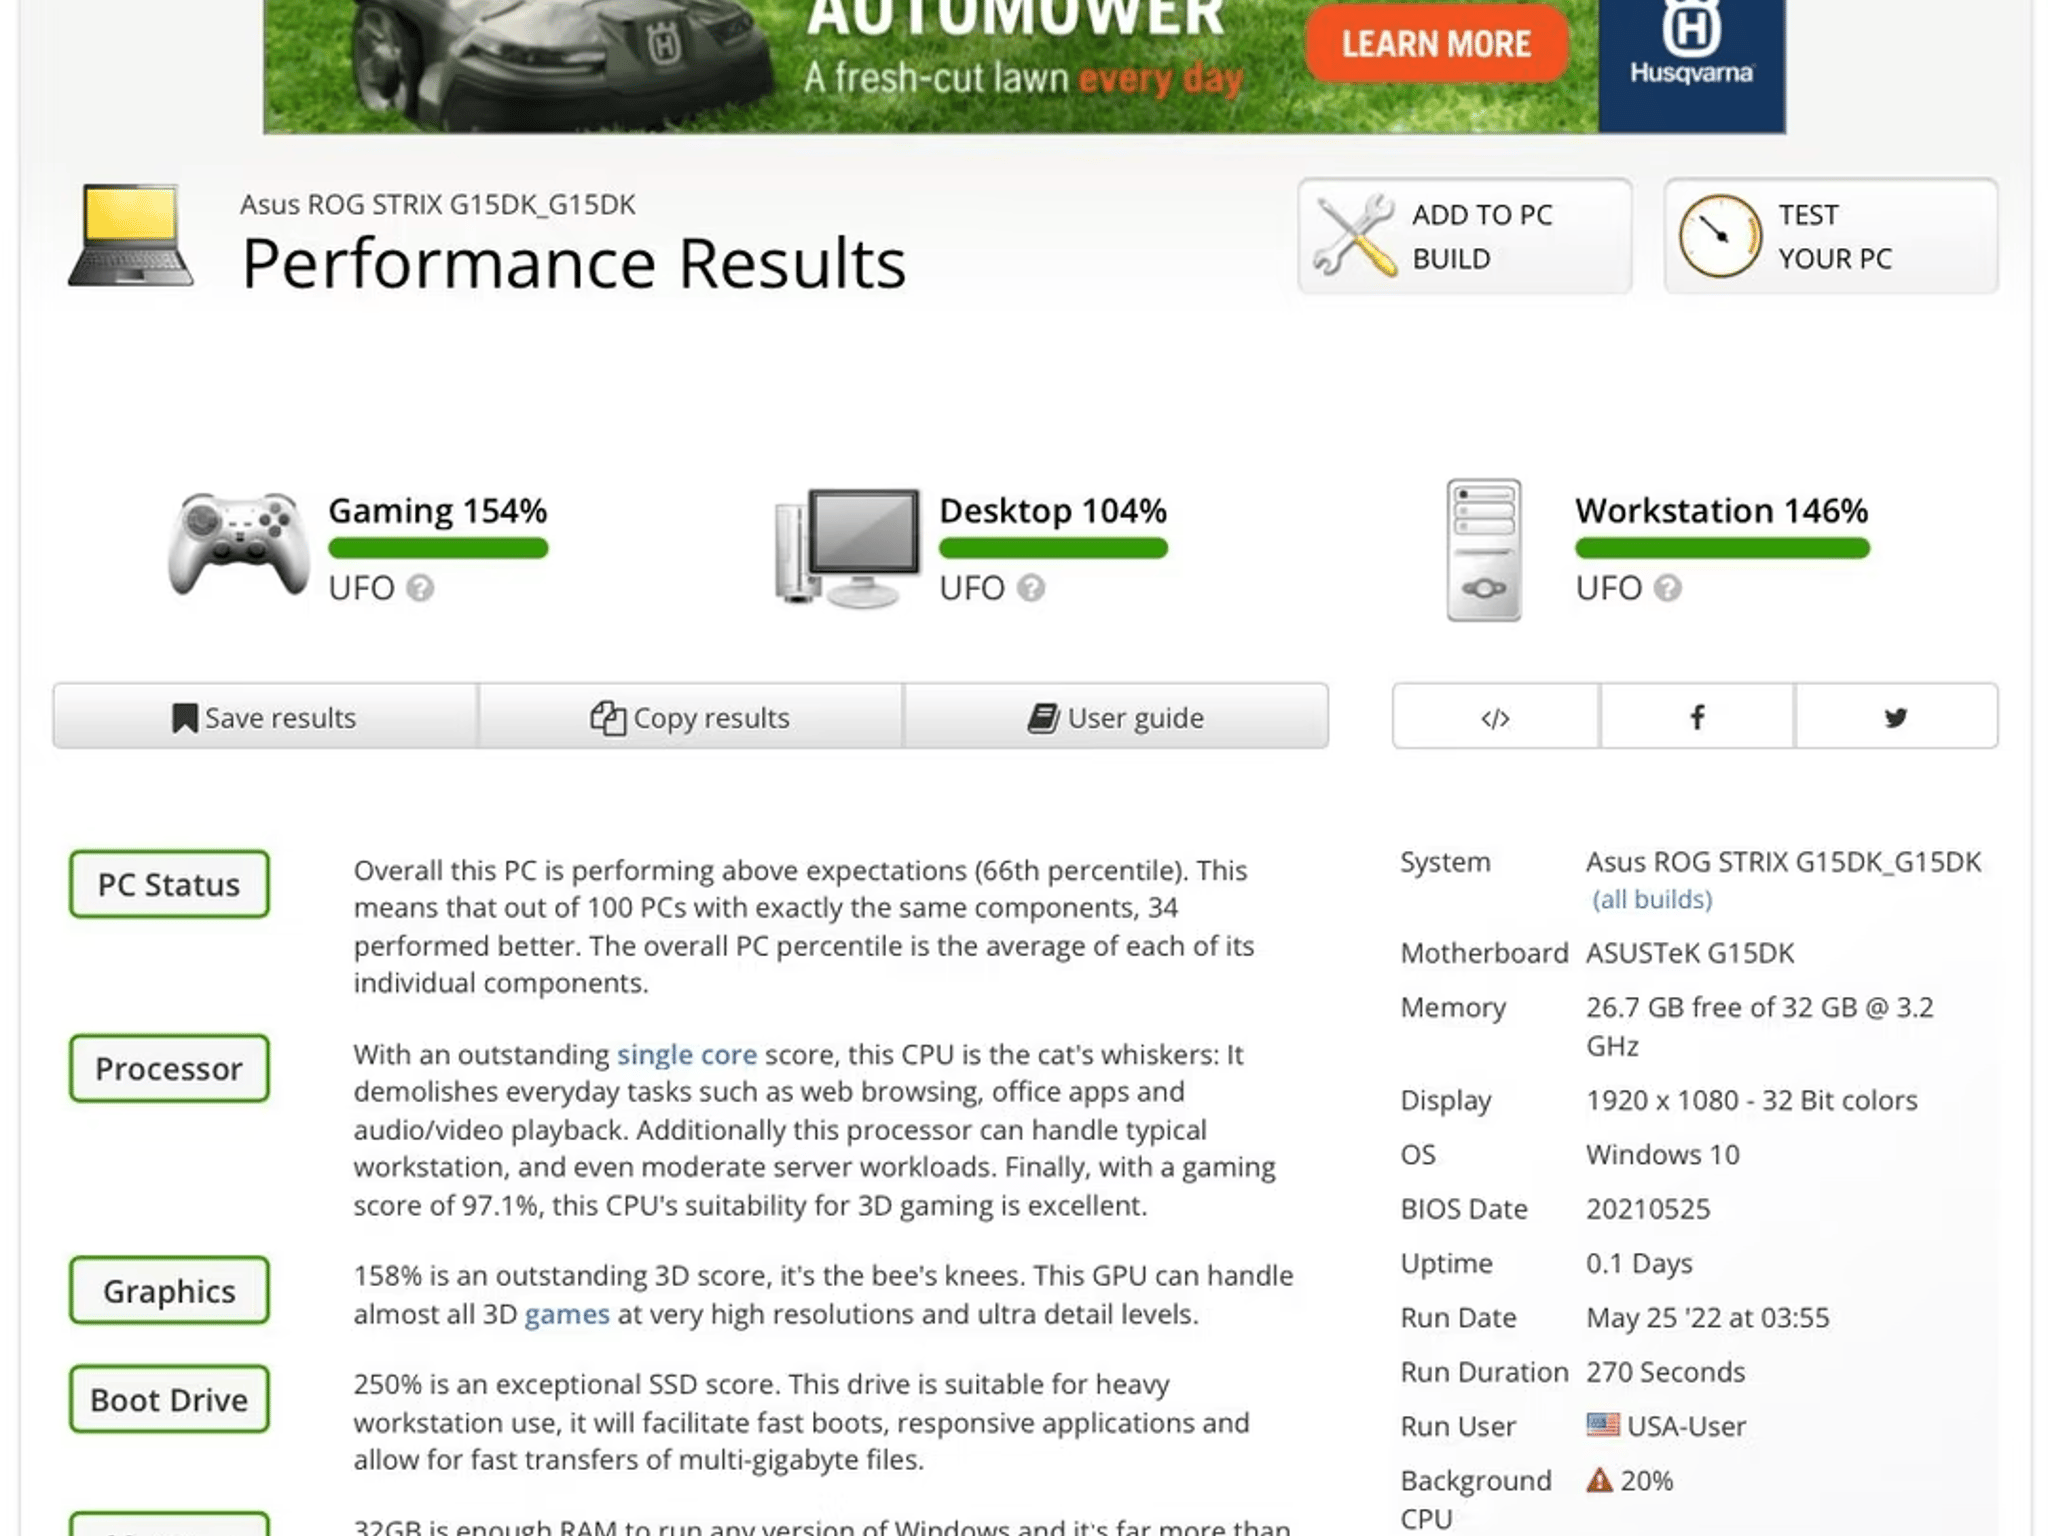Click the USA flag beside USA-User

pos(1603,1425)
